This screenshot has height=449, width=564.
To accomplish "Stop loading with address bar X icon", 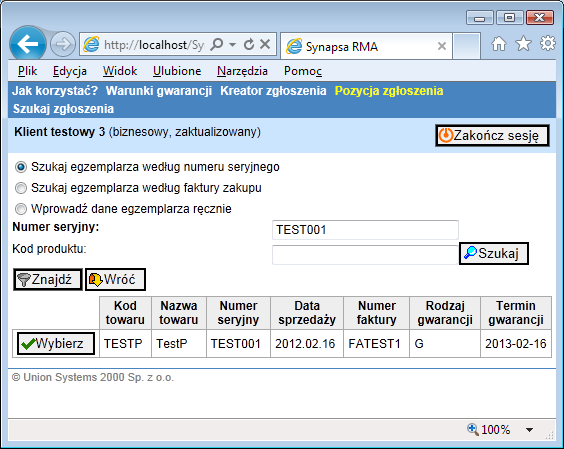I will [x=265, y=44].
